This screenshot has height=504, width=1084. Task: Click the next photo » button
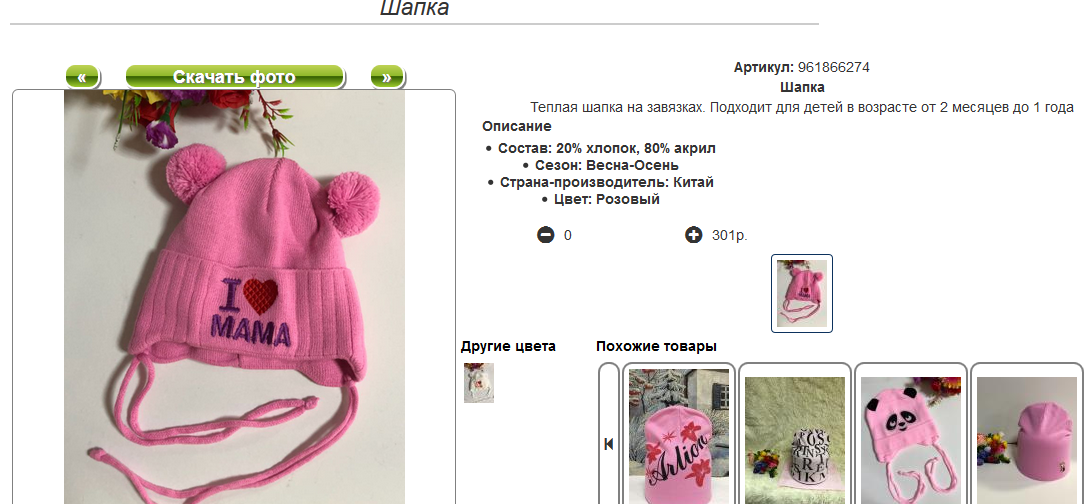(x=387, y=77)
